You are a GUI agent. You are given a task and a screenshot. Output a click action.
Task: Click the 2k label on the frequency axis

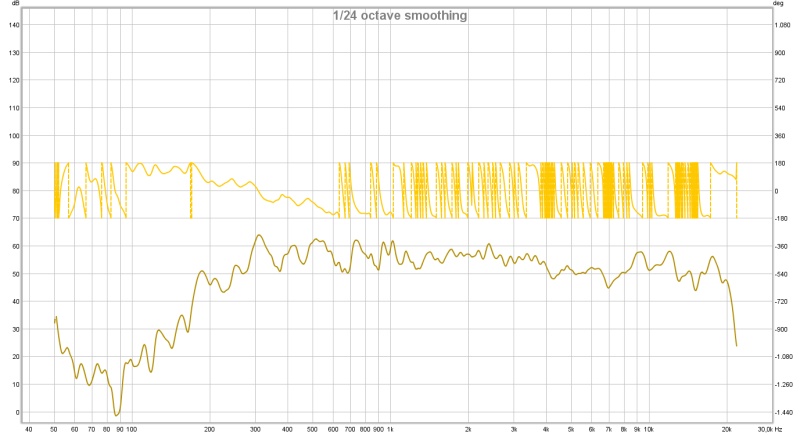pos(468,429)
